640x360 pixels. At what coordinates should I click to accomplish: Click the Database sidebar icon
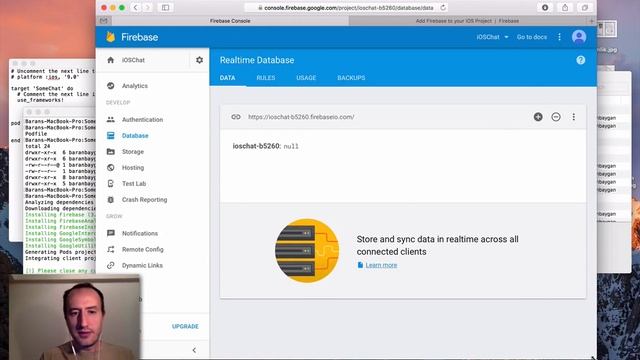pyautogui.click(x=111, y=136)
